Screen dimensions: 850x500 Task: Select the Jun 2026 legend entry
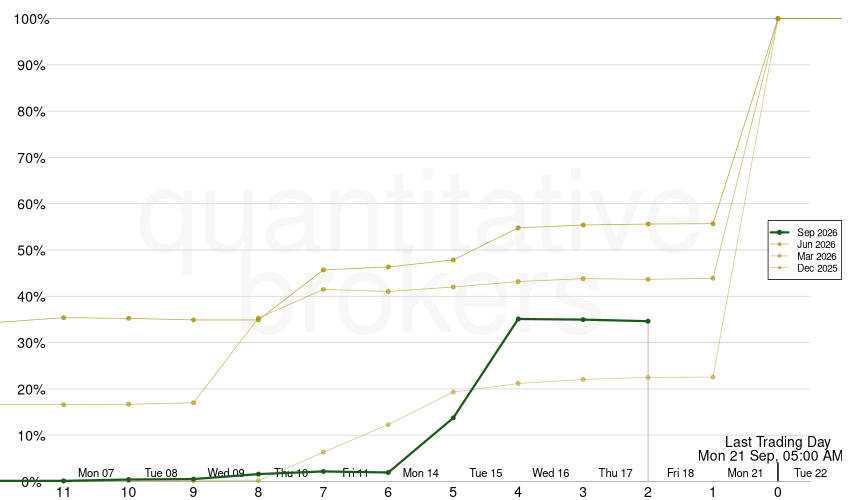[804, 245]
